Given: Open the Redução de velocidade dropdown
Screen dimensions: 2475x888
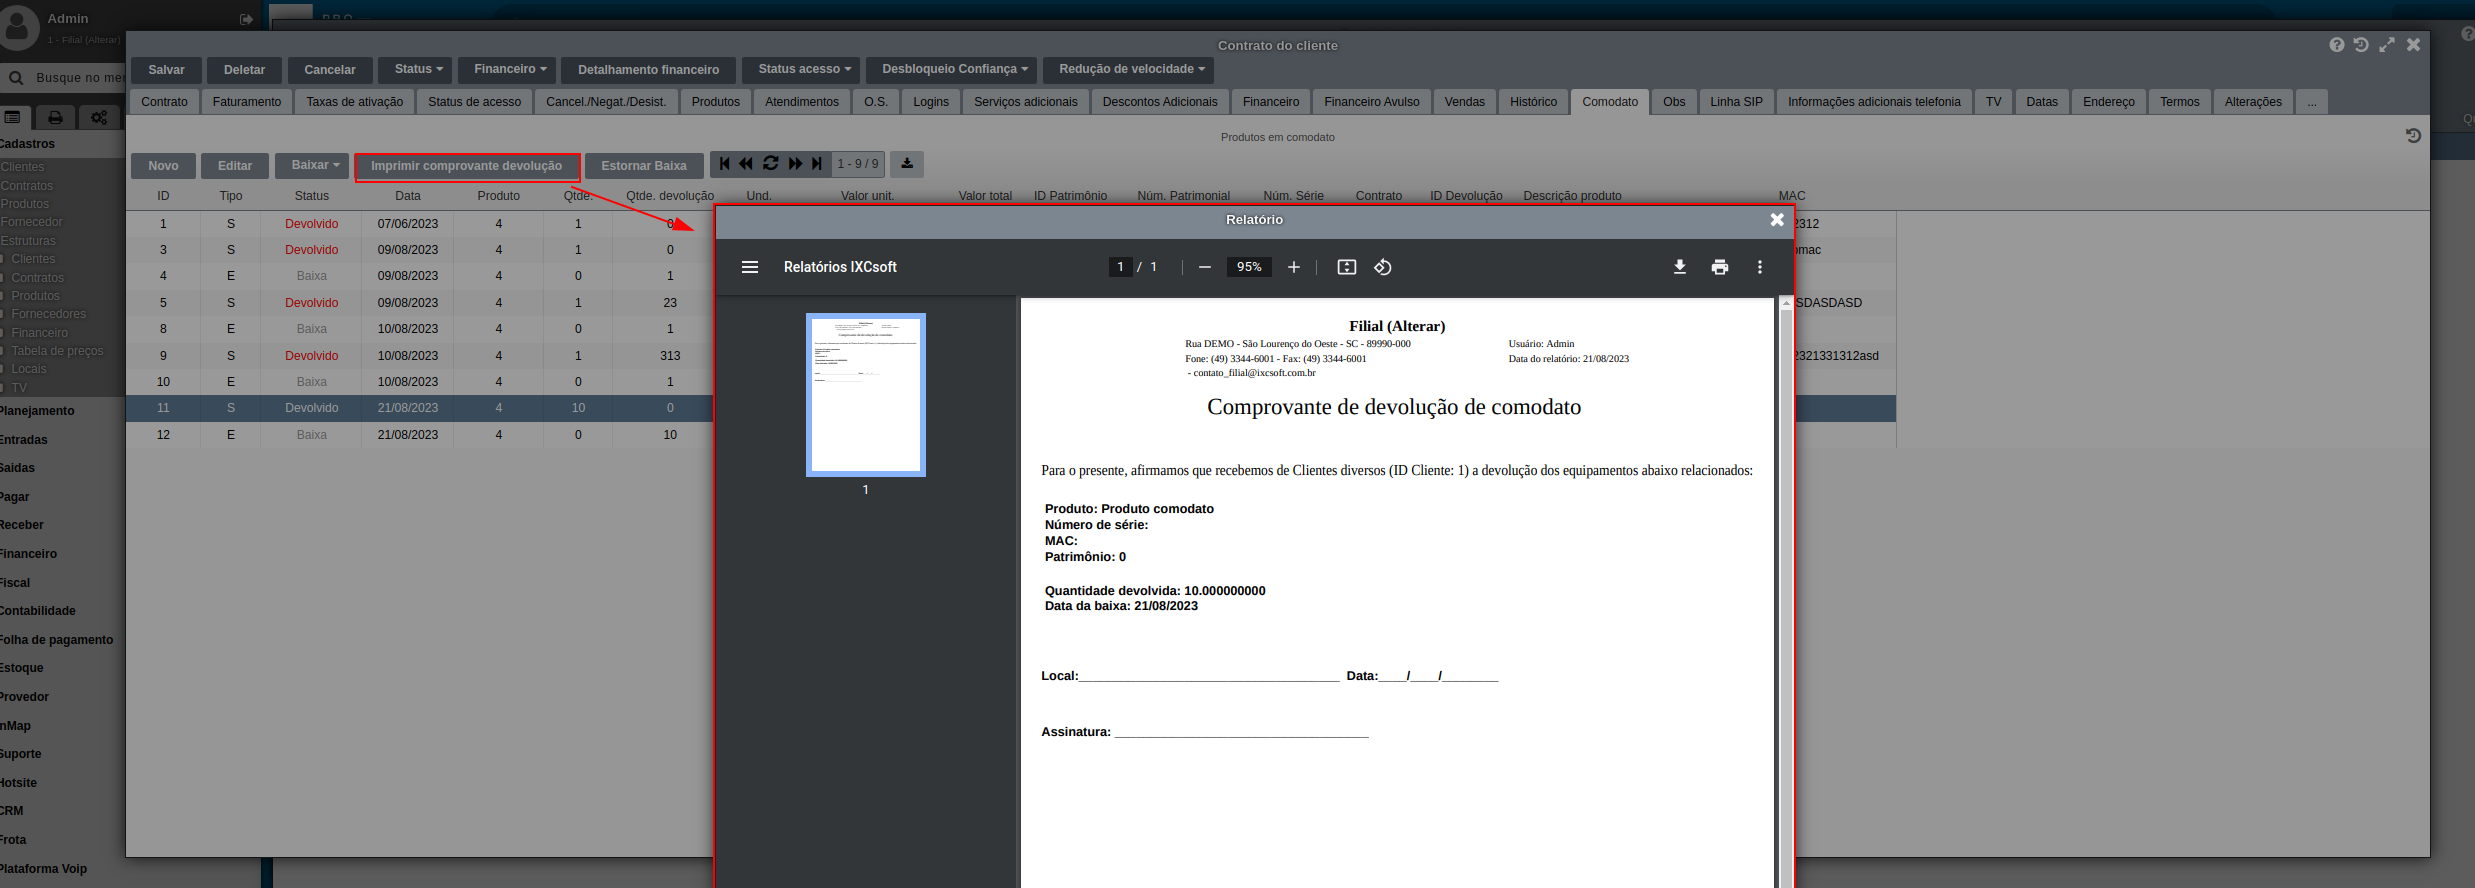Looking at the screenshot, I should click(x=1129, y=69).
